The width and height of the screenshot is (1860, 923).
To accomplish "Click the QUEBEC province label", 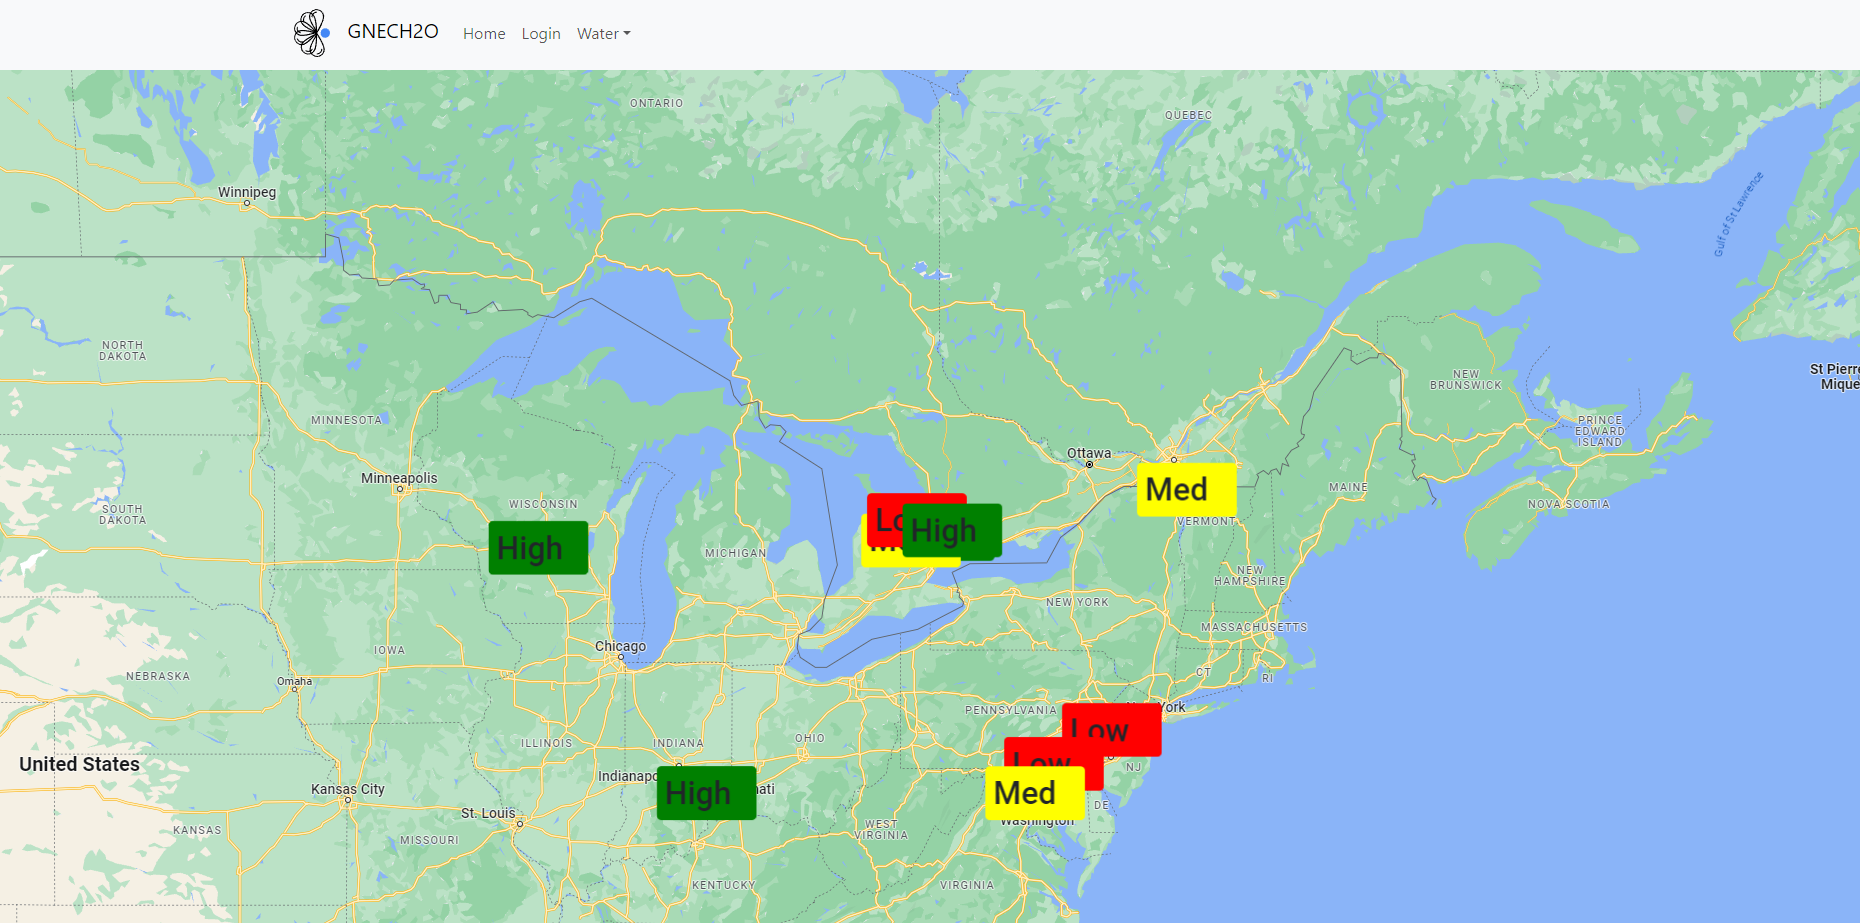I will [x=1188, y=115].
